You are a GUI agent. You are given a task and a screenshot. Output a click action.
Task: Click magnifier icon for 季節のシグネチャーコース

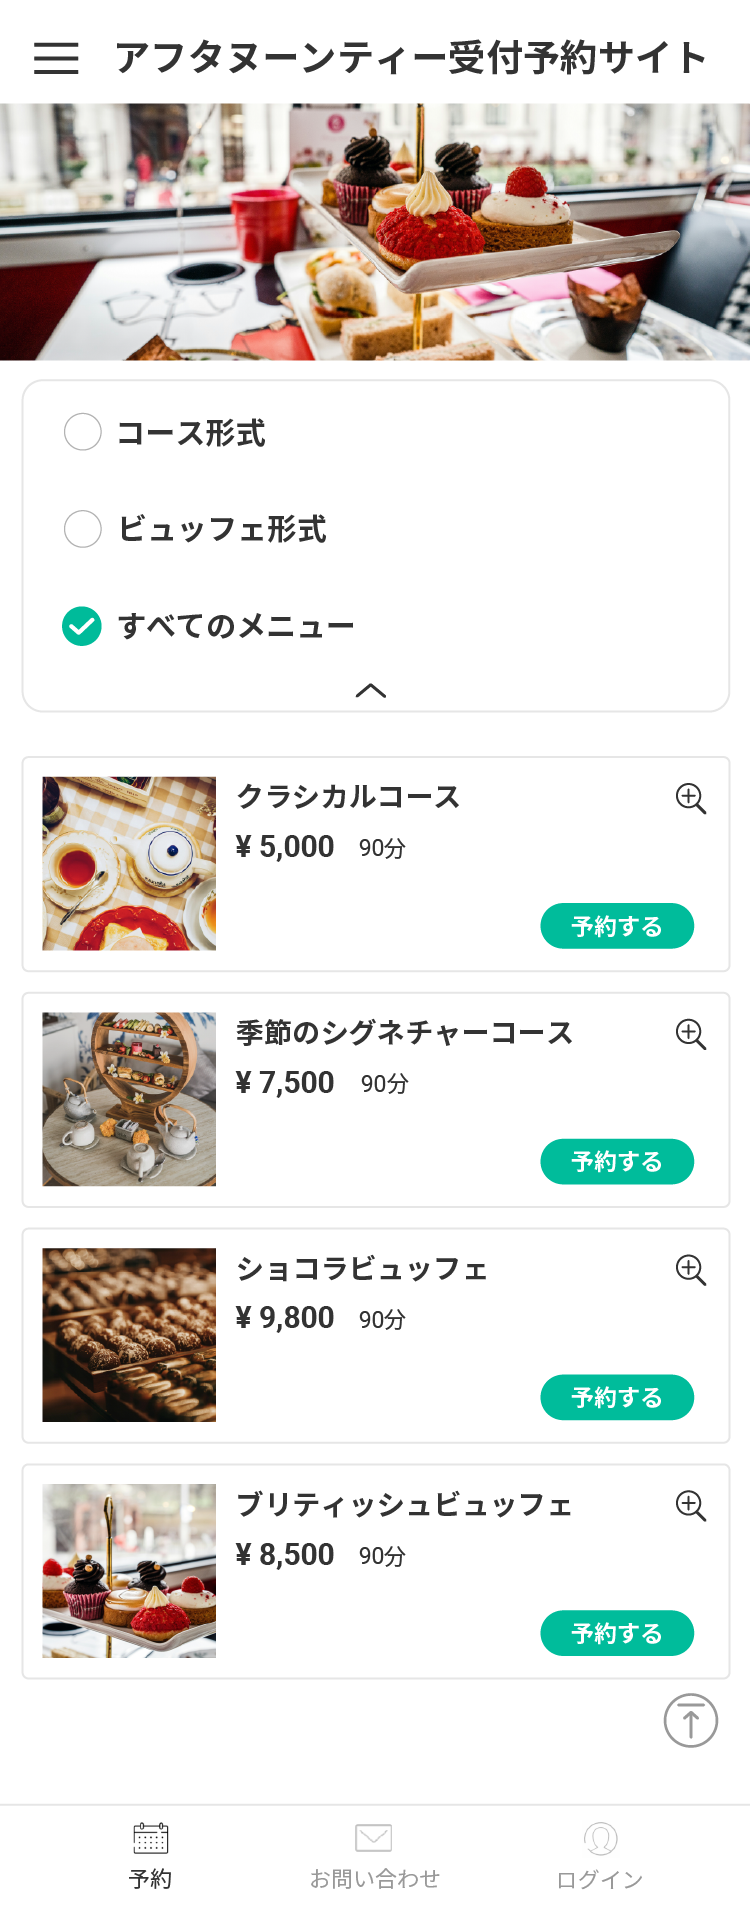click(690, 1034)
